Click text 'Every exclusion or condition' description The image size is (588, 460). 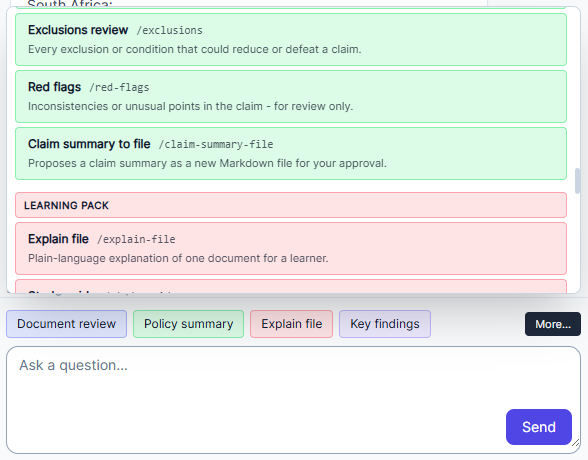point(195,49)
